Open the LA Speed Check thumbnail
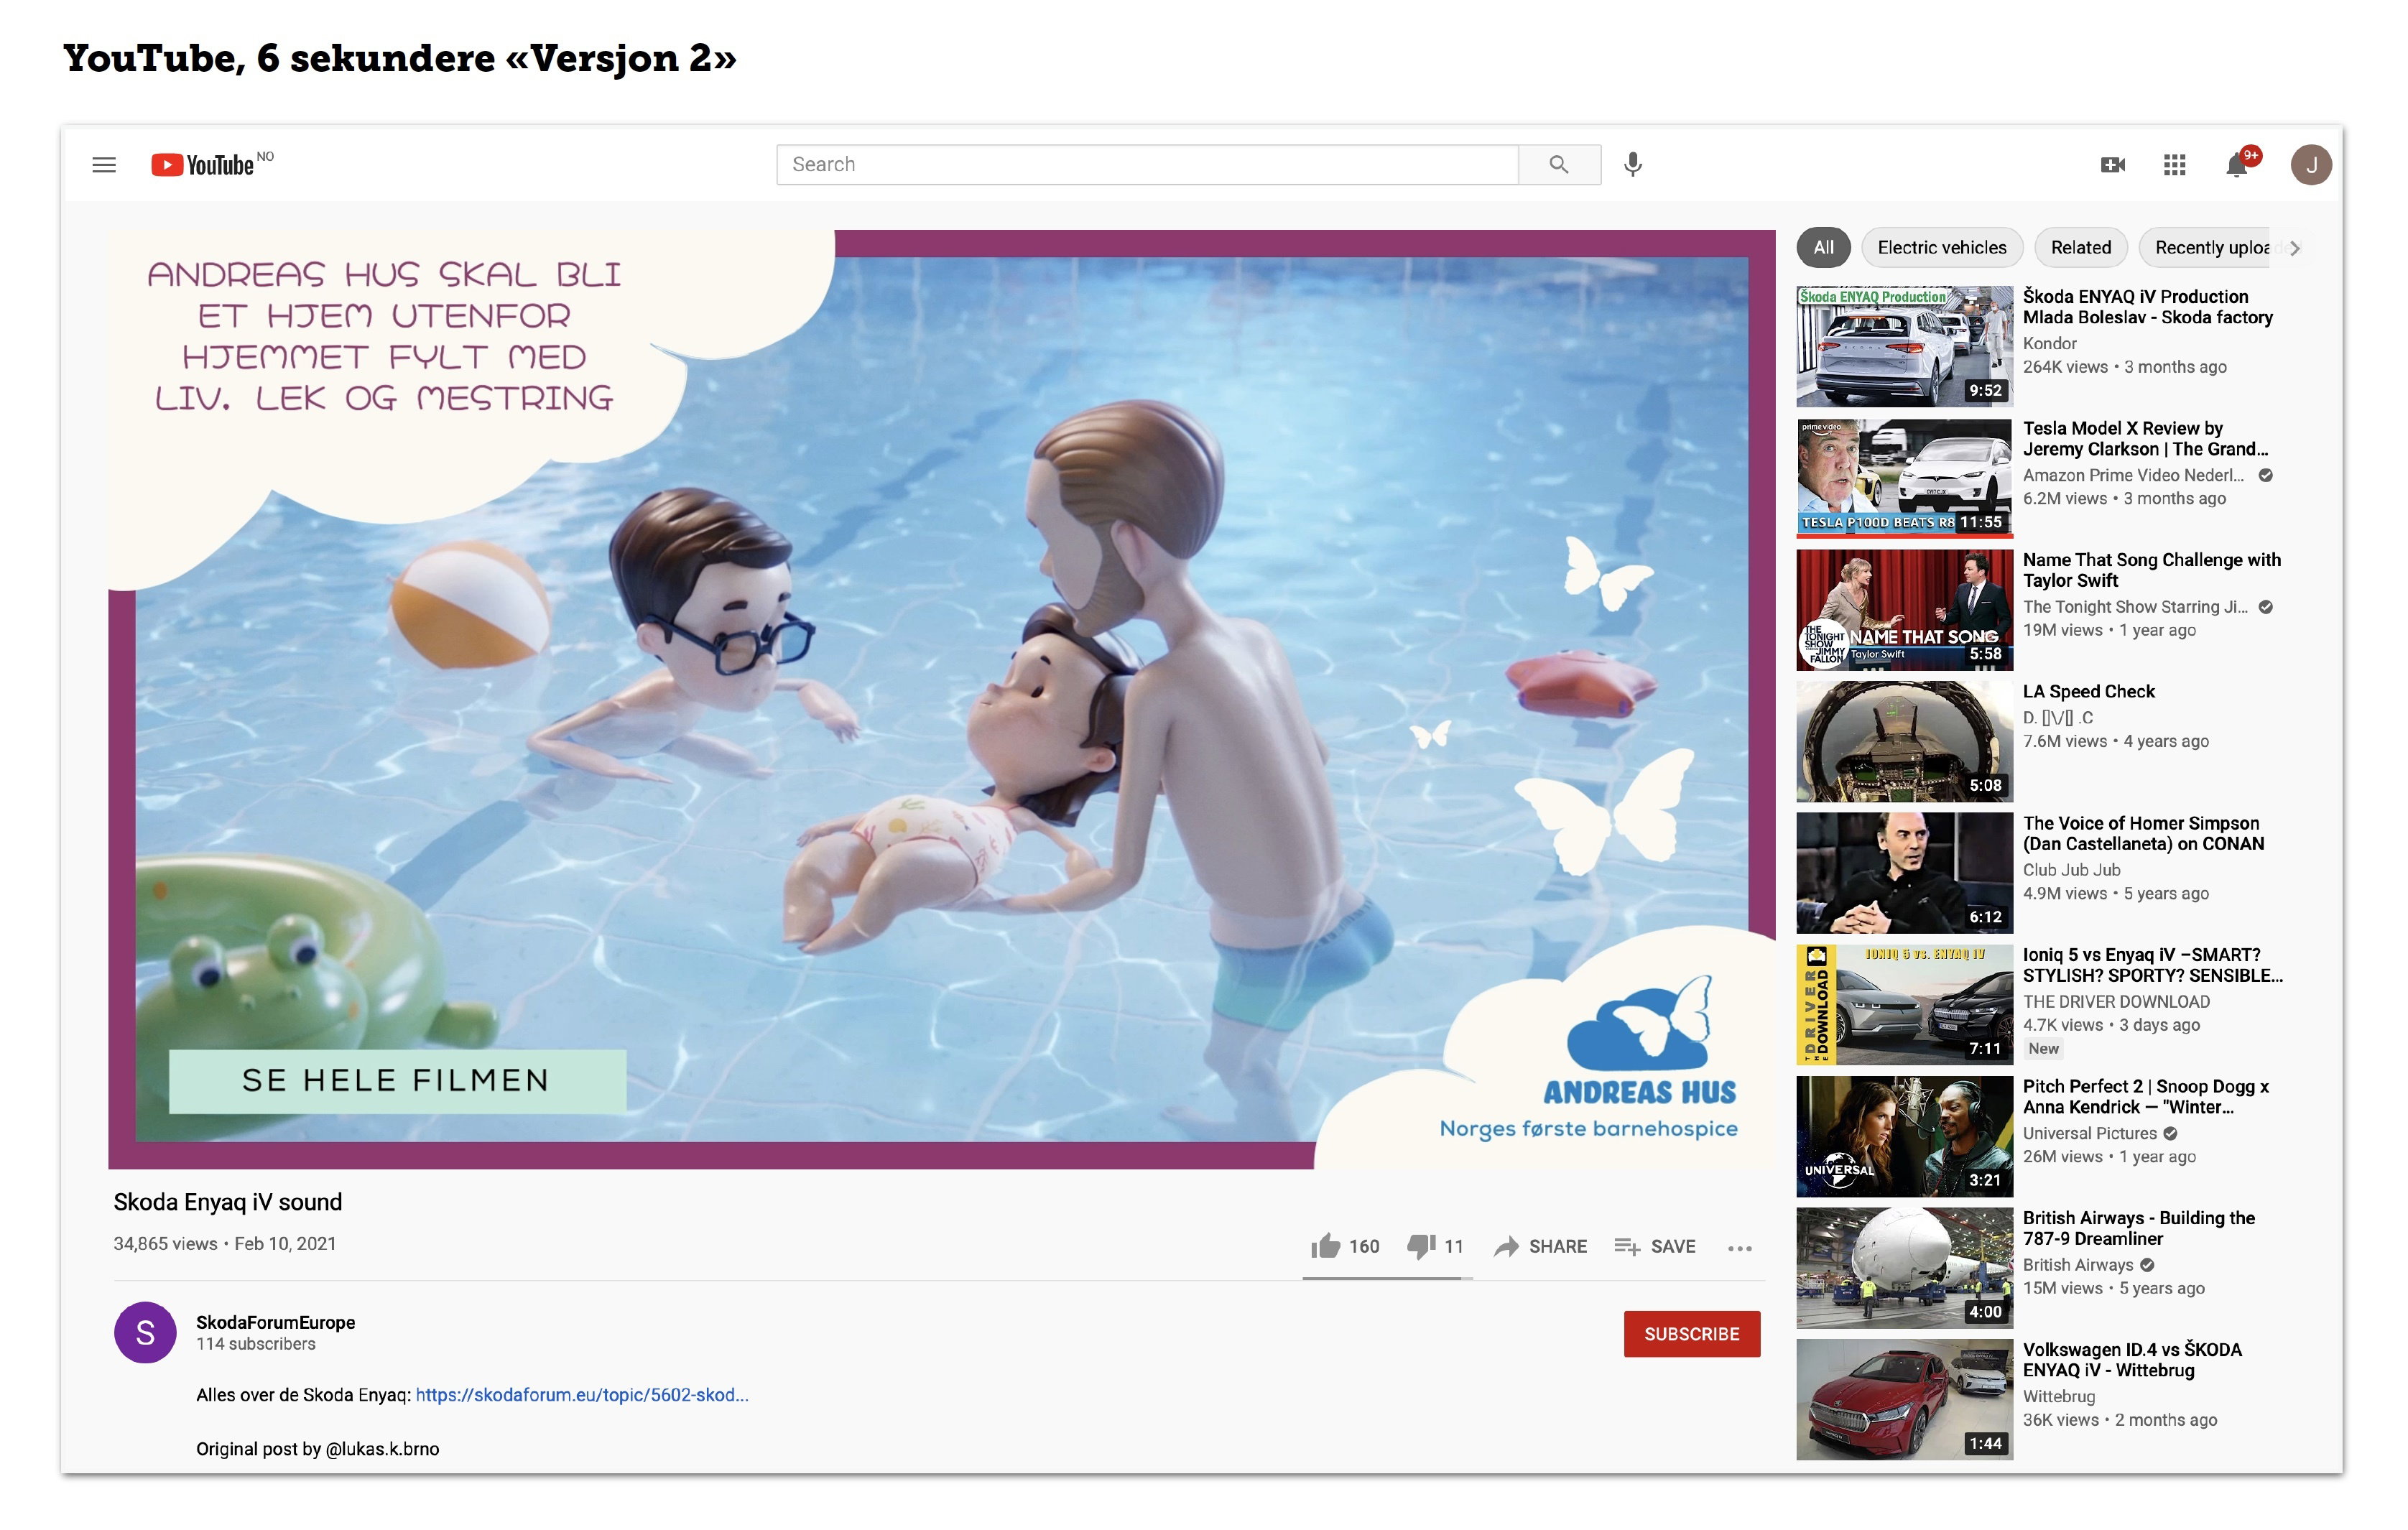 coord(1904,742)
